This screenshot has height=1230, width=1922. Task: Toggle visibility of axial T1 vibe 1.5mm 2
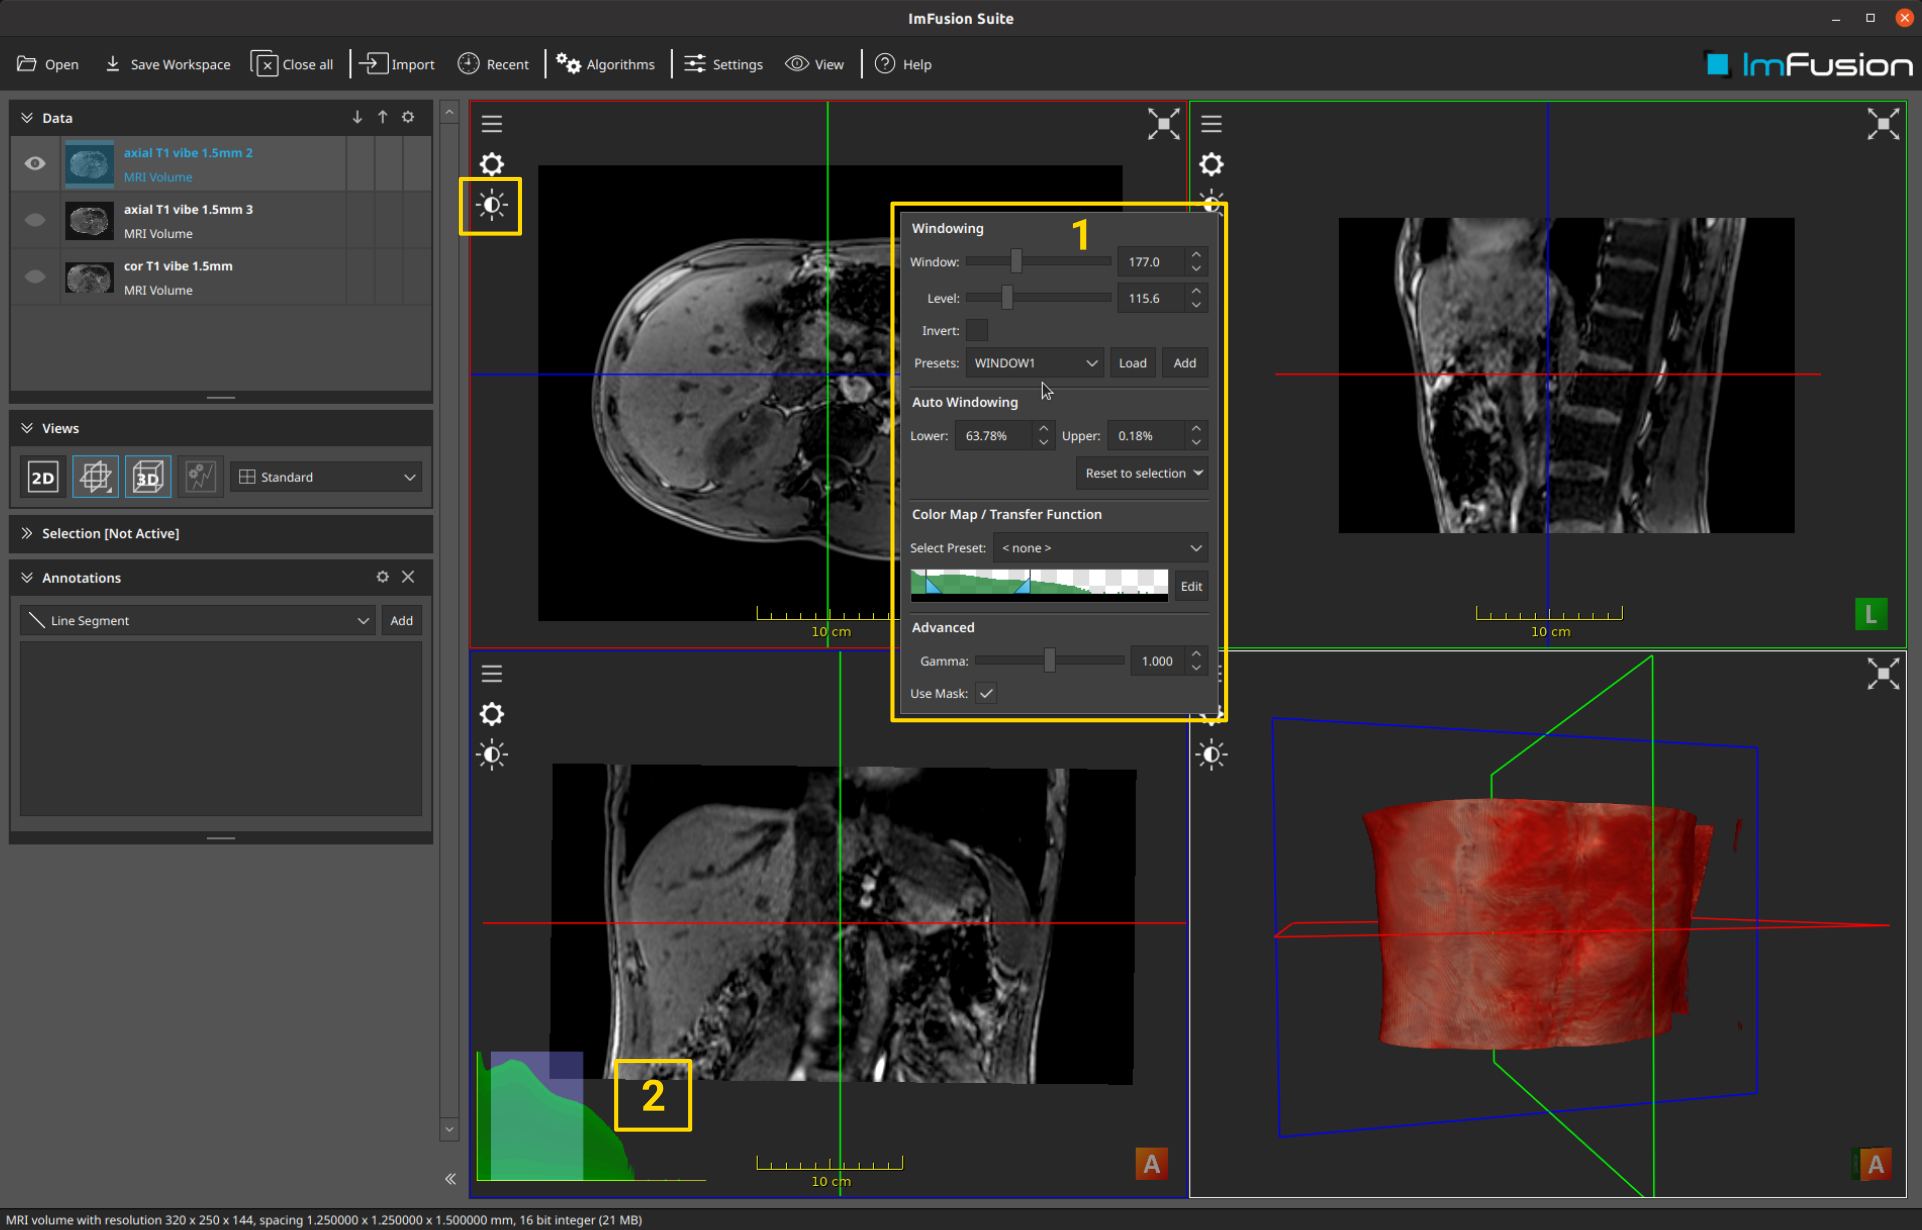[x=35, y=163]
